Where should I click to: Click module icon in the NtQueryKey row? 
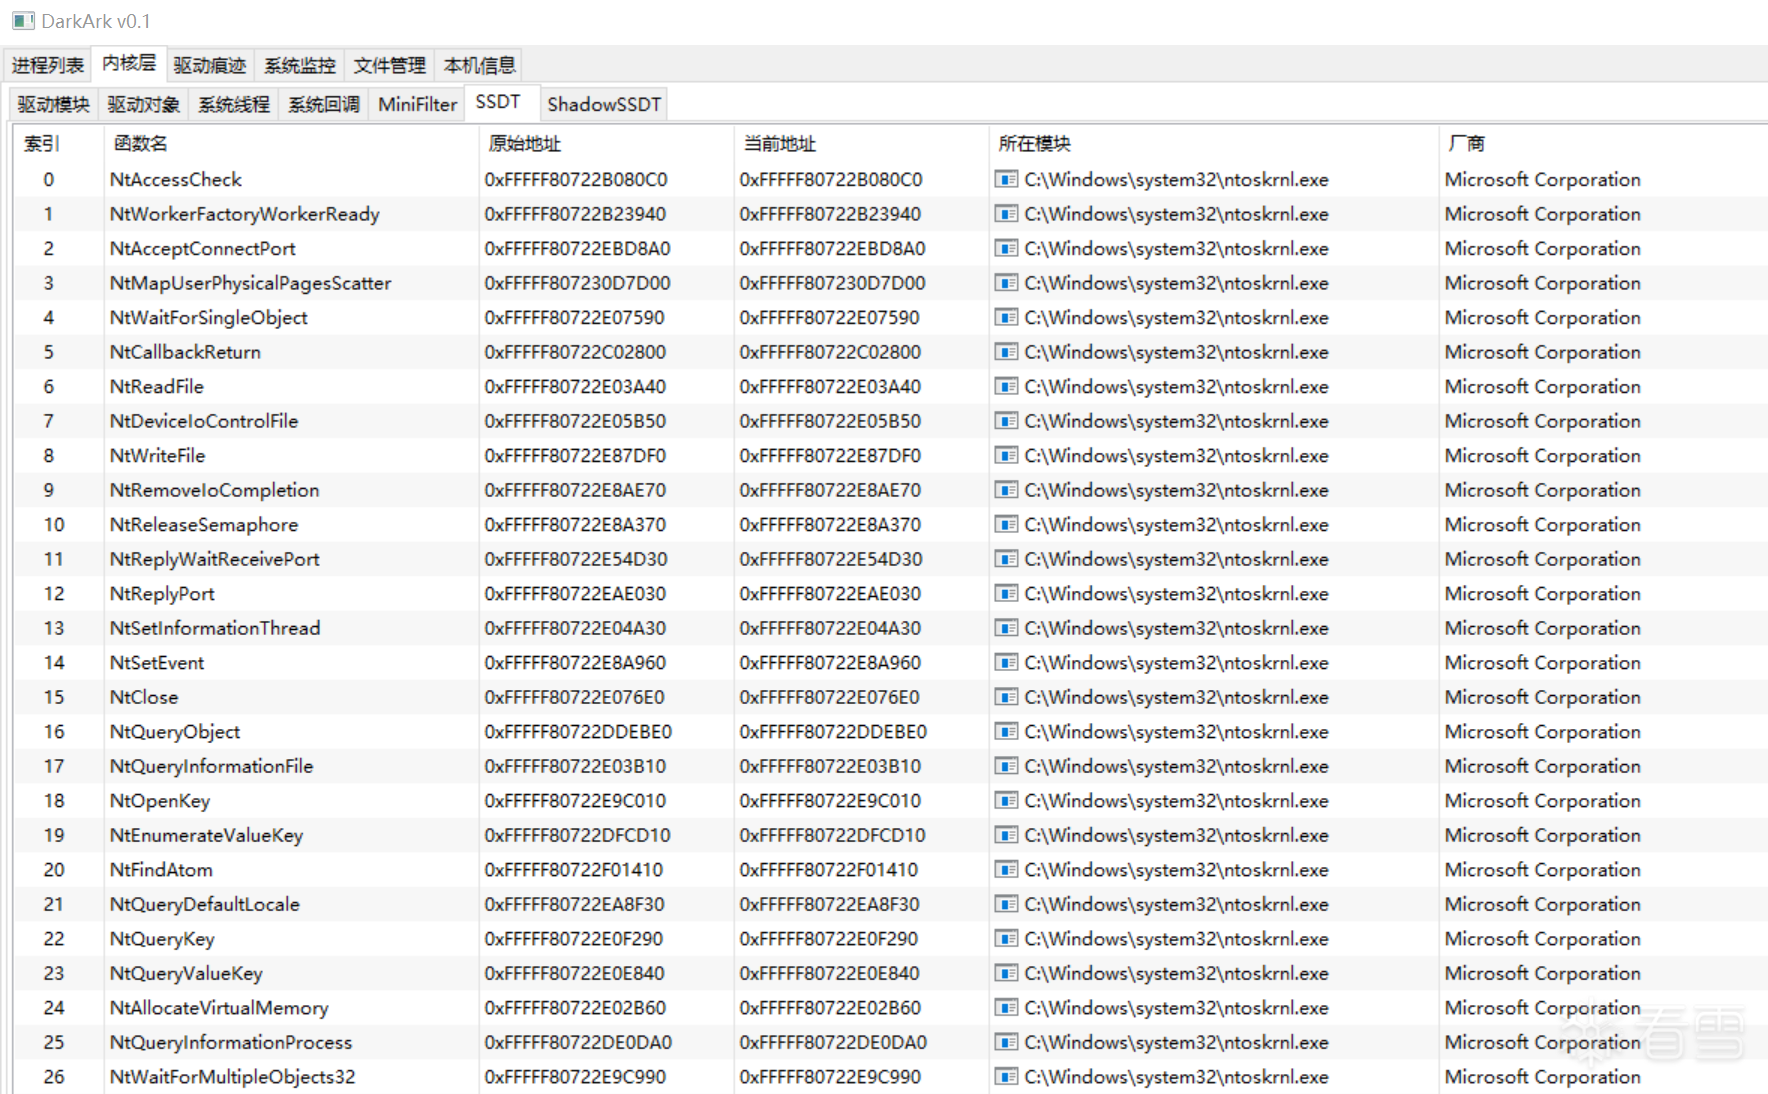pyautogui.click(x=1006, y=939)
